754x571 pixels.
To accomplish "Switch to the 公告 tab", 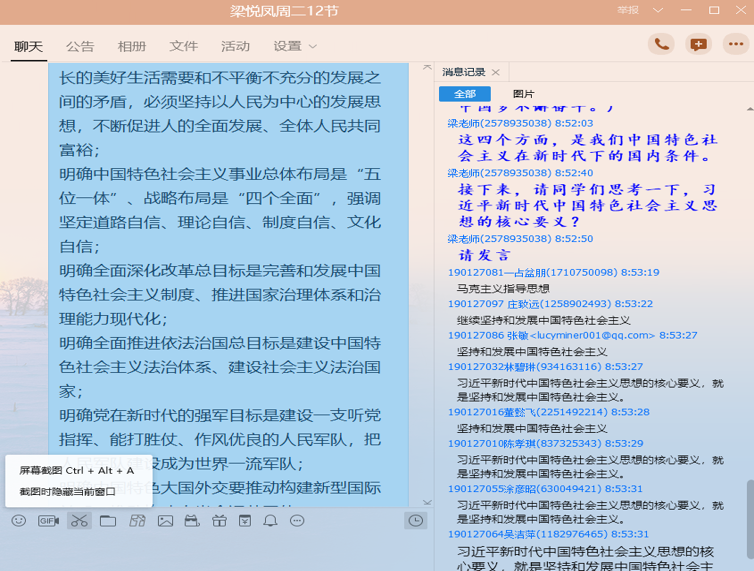I will pyautogui.click(x=80, y=46).
